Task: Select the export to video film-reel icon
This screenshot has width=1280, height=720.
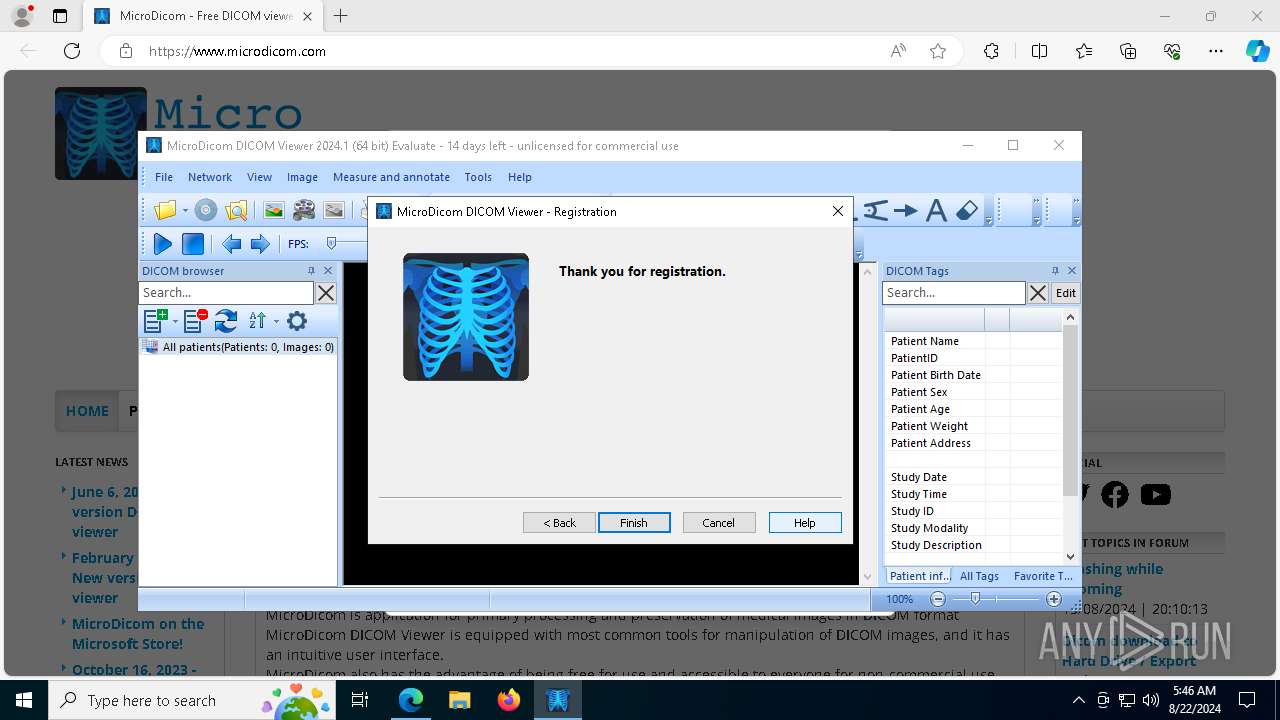Action: (304, 210)
